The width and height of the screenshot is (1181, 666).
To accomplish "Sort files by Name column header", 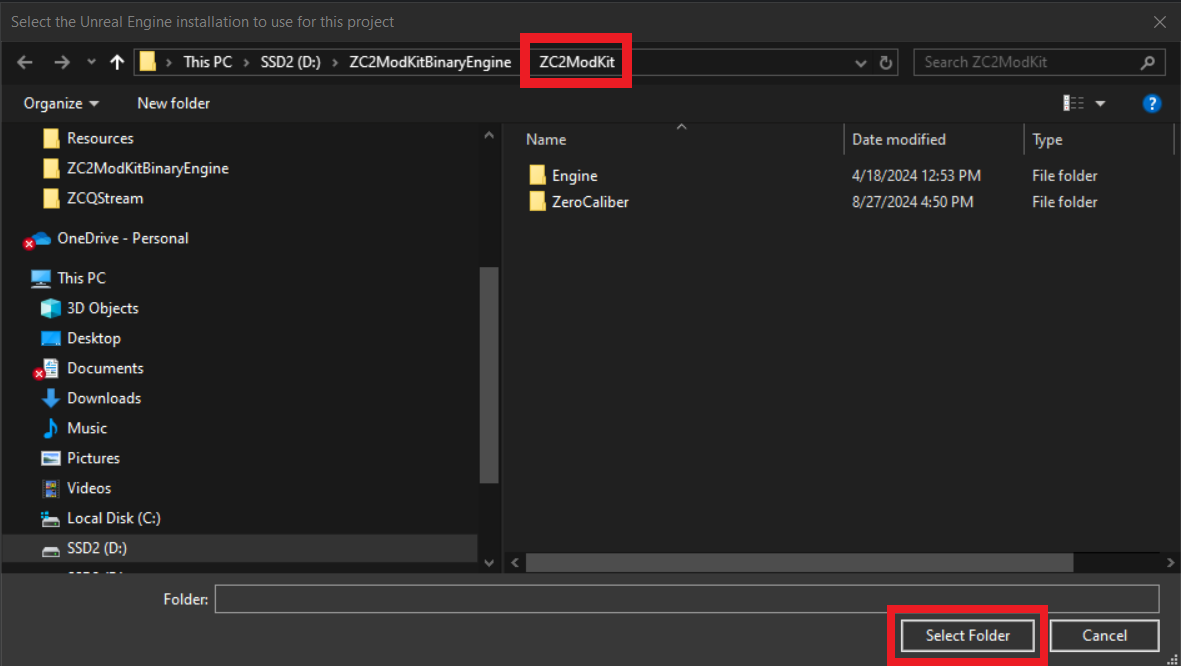I will pos(546,140).
